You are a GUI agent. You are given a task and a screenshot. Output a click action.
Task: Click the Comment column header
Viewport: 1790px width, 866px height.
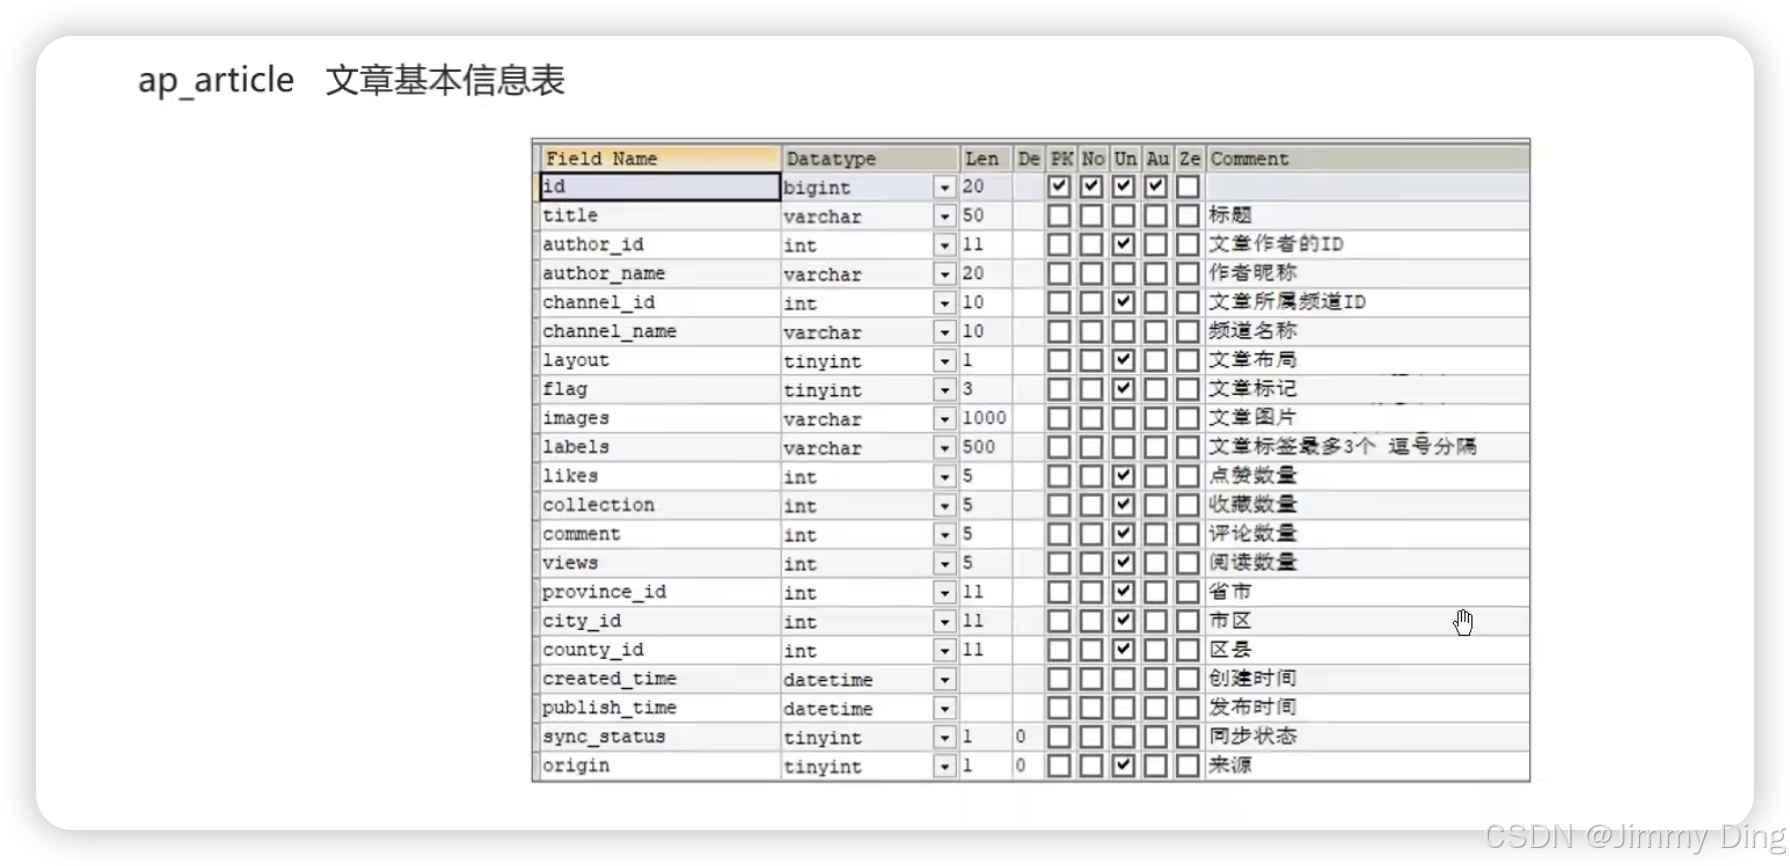point(1367,158)
